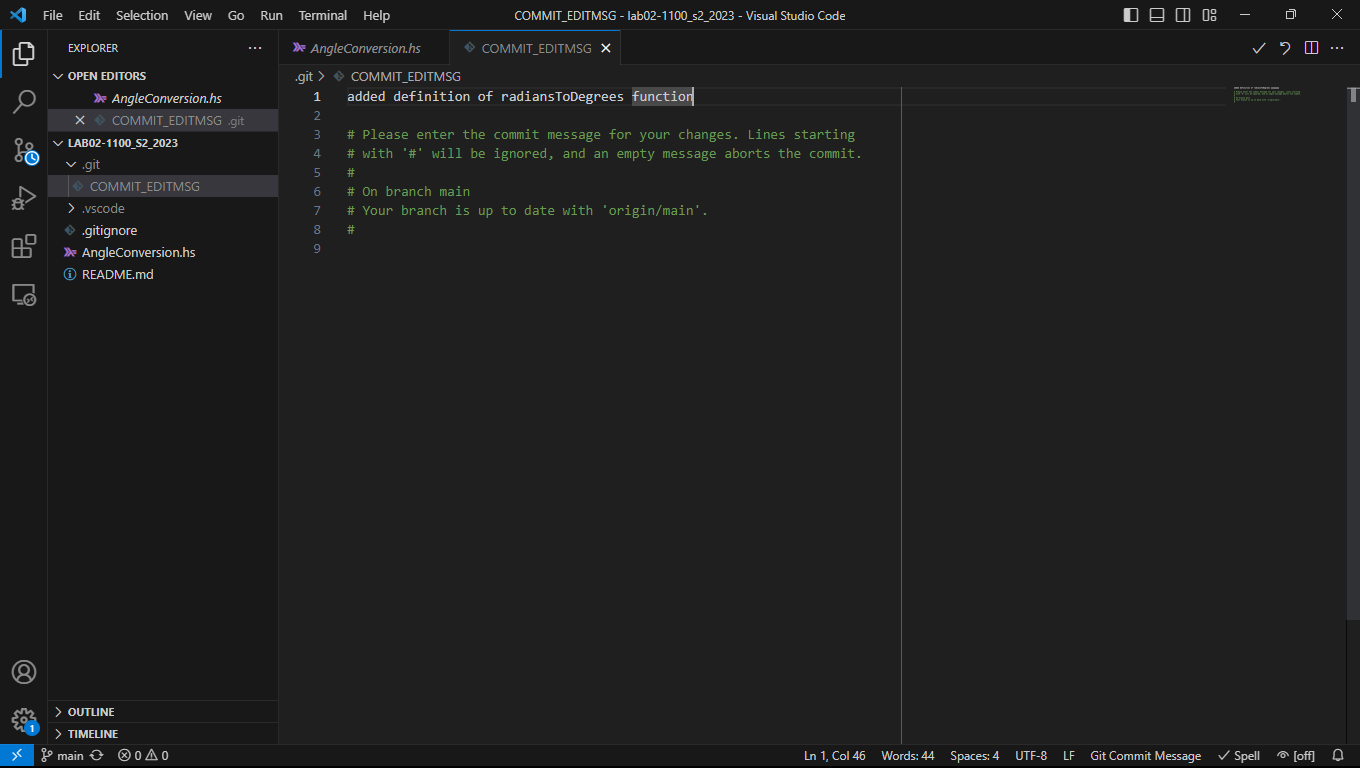Place cursor on commit message line 1
This screenshot has width=1360, height=768.
coord(520,96)
